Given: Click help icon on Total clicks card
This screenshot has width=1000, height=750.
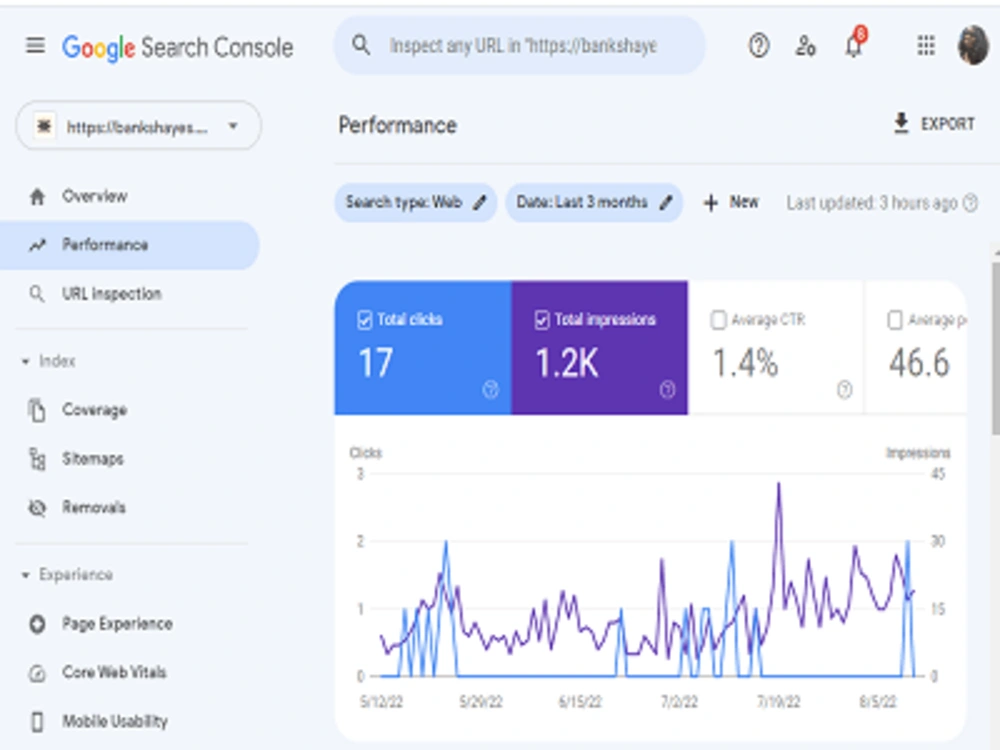Looking at the screenshot, I should coord(490,389).
